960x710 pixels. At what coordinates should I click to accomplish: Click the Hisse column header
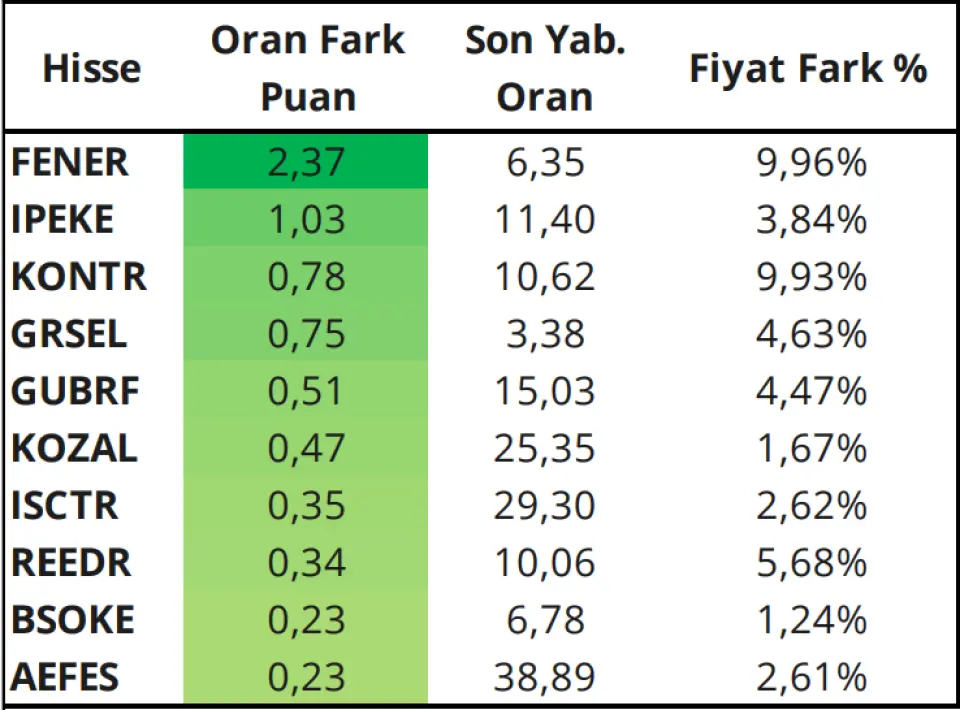point(92,68)
